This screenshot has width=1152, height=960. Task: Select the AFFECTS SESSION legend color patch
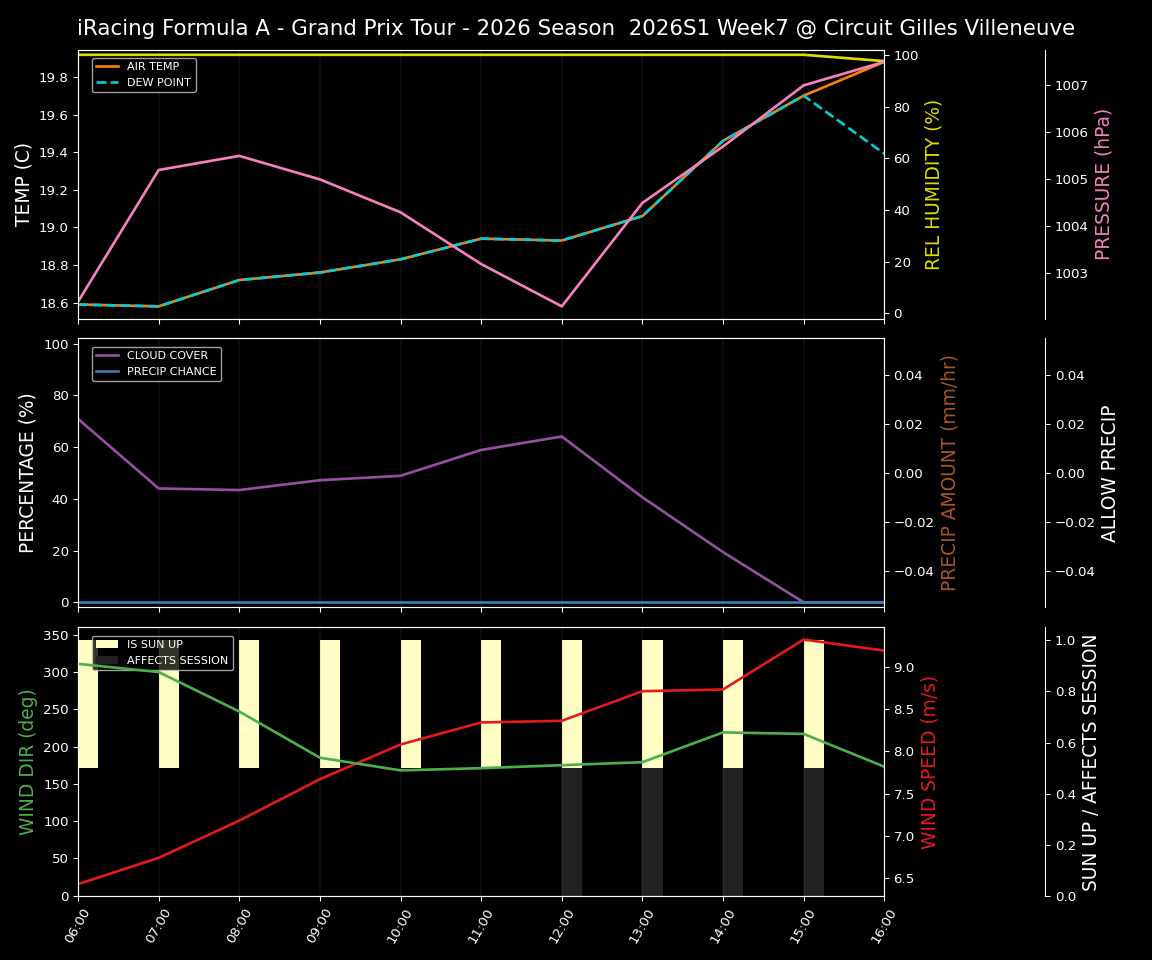pyautogui.click(x=105, y=659)
